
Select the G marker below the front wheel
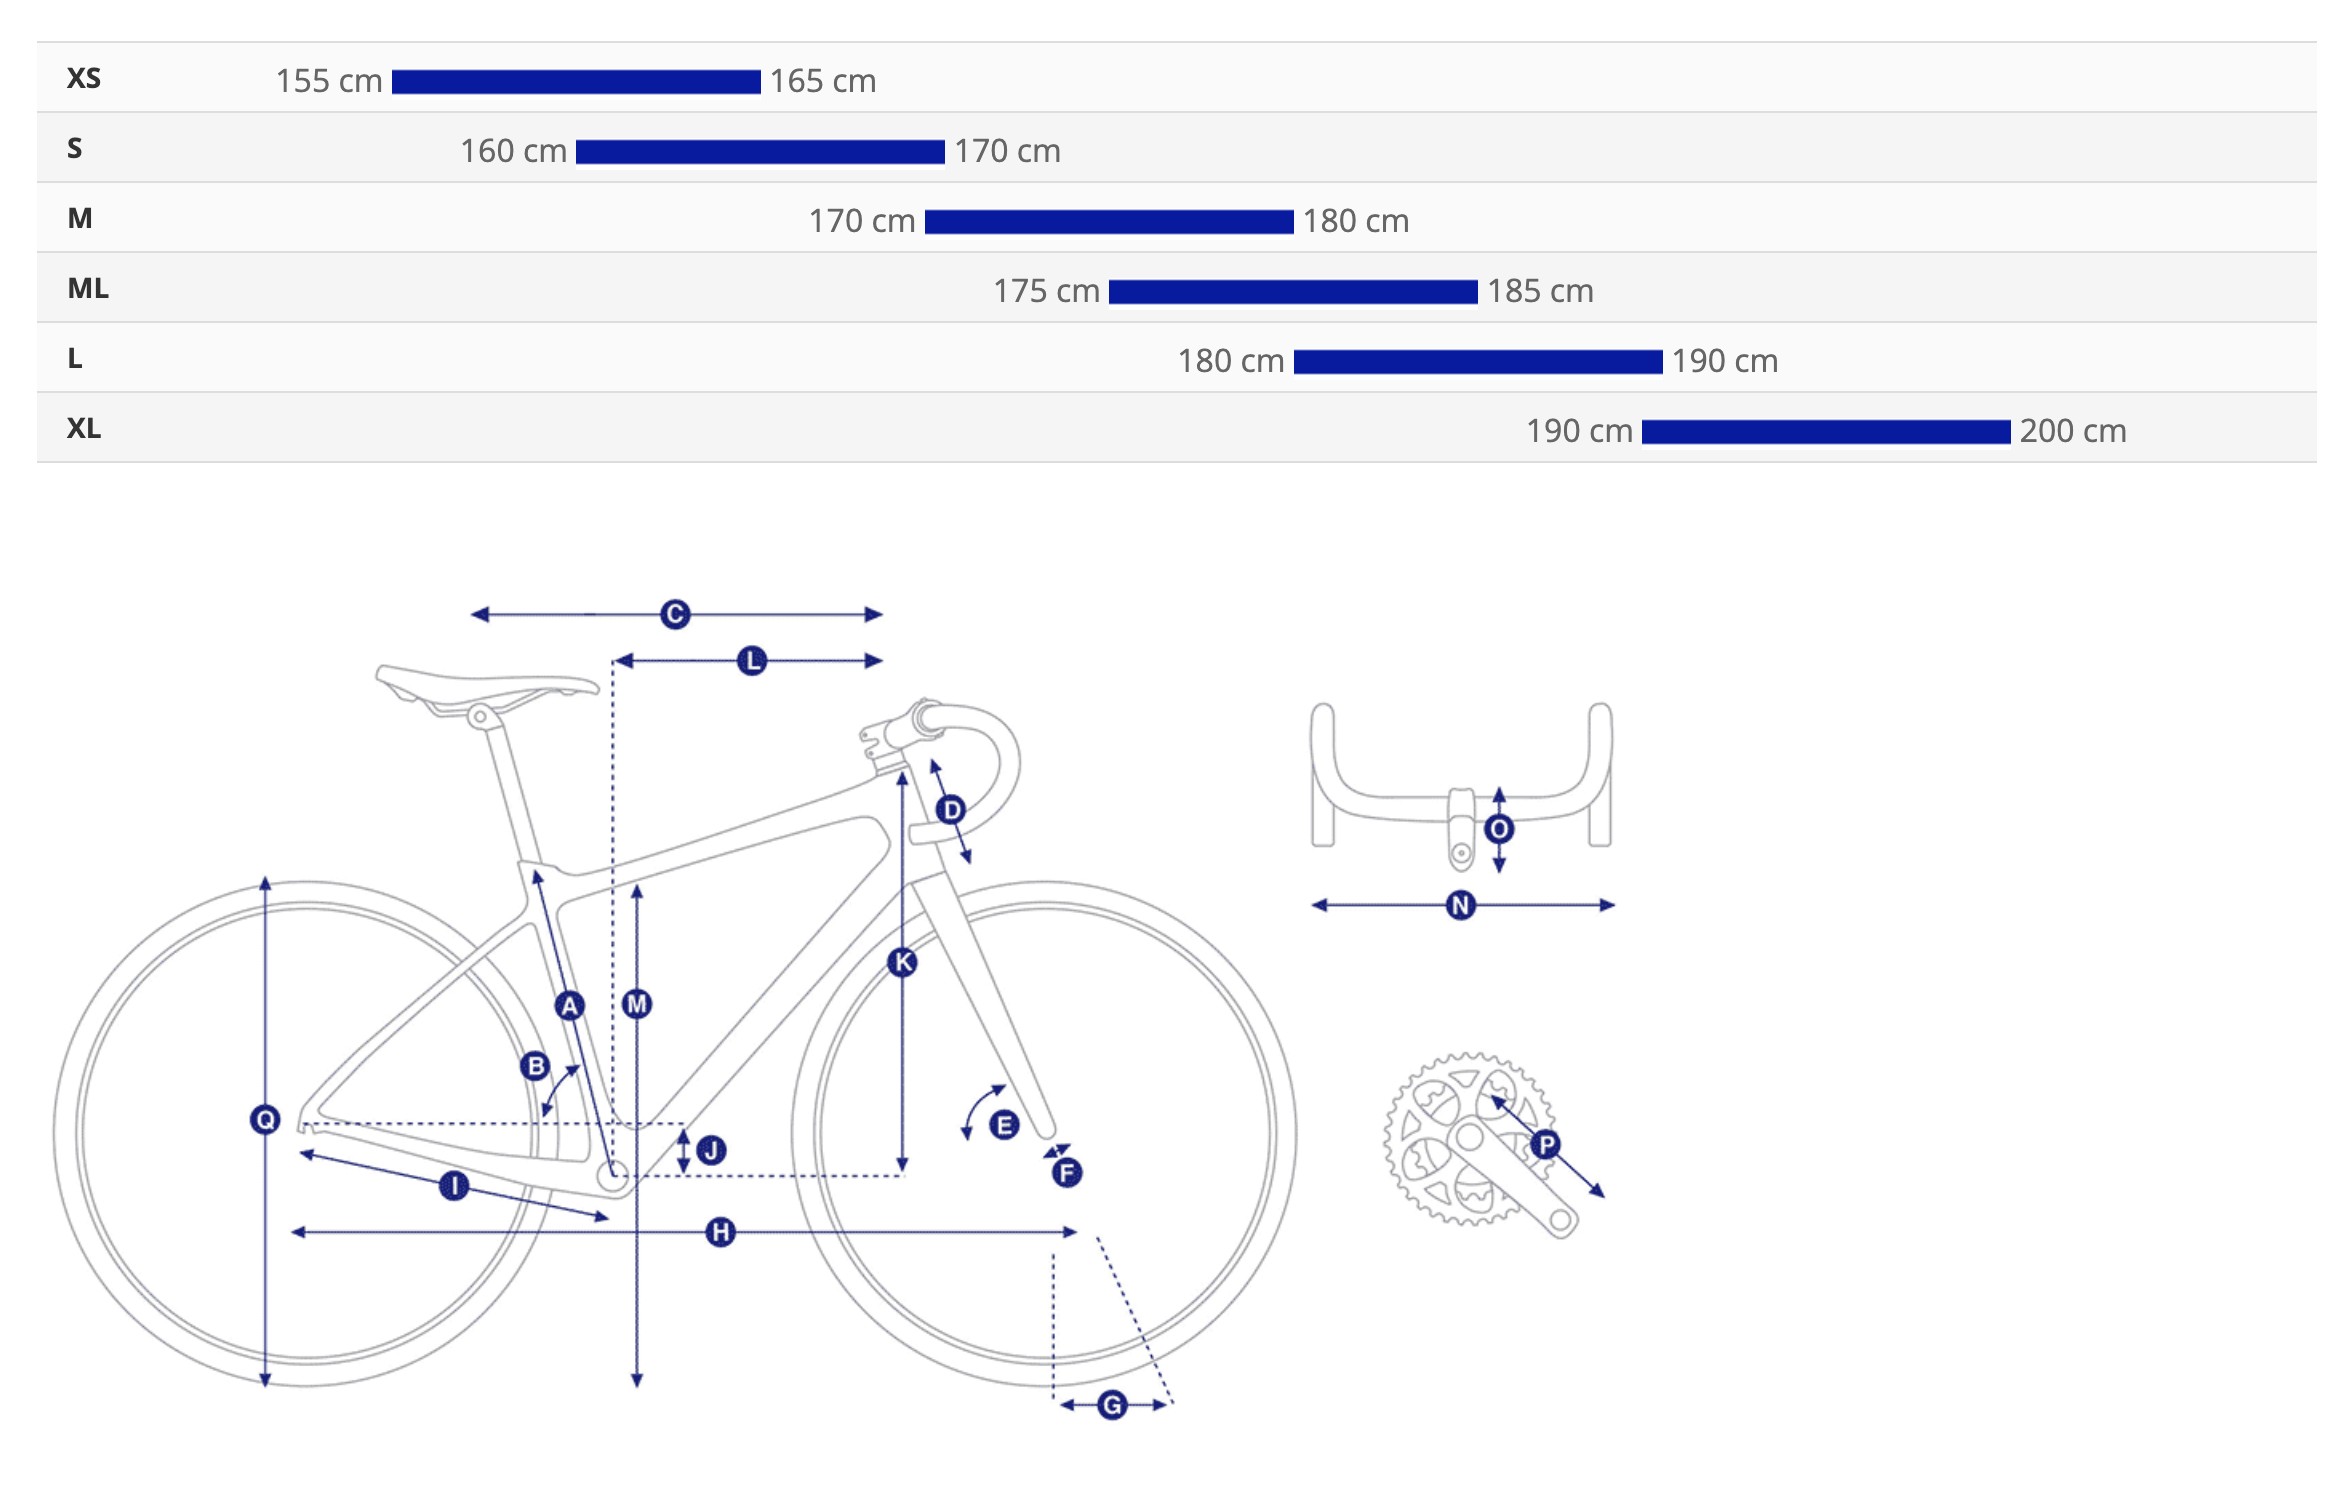[x=1112, y=1405]
